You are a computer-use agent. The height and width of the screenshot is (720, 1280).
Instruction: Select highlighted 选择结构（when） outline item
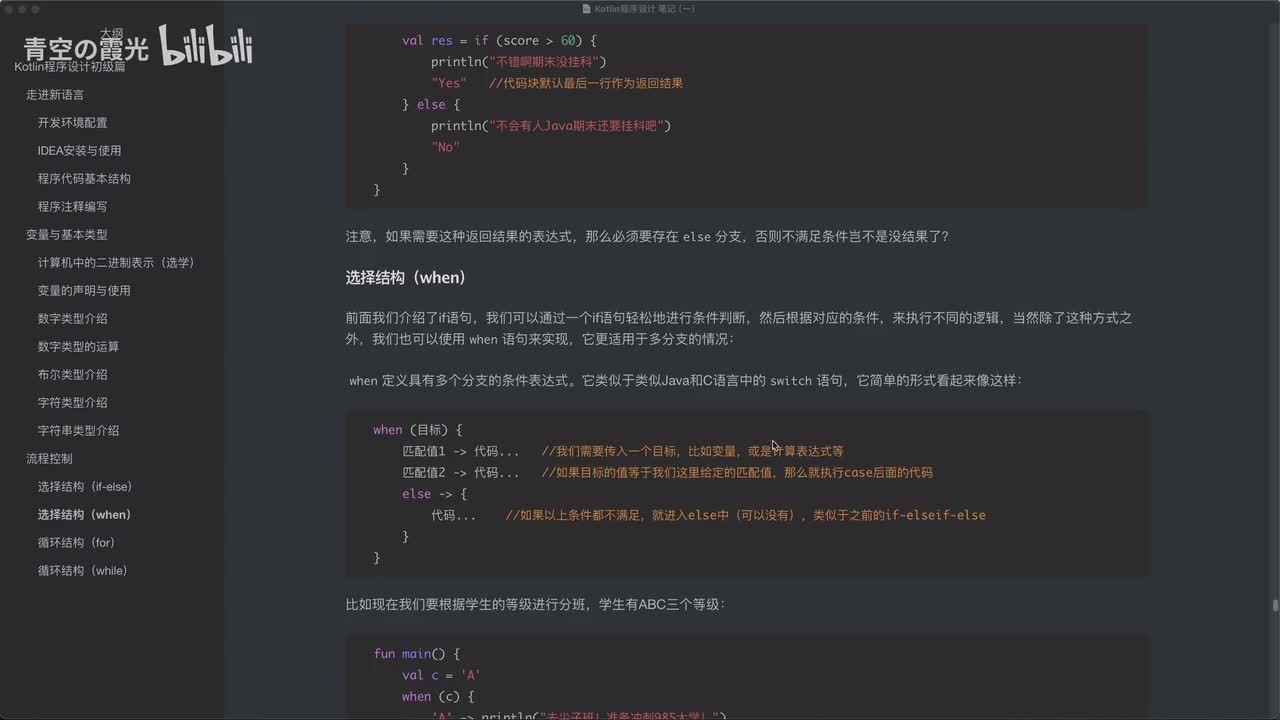click(84, 515)
